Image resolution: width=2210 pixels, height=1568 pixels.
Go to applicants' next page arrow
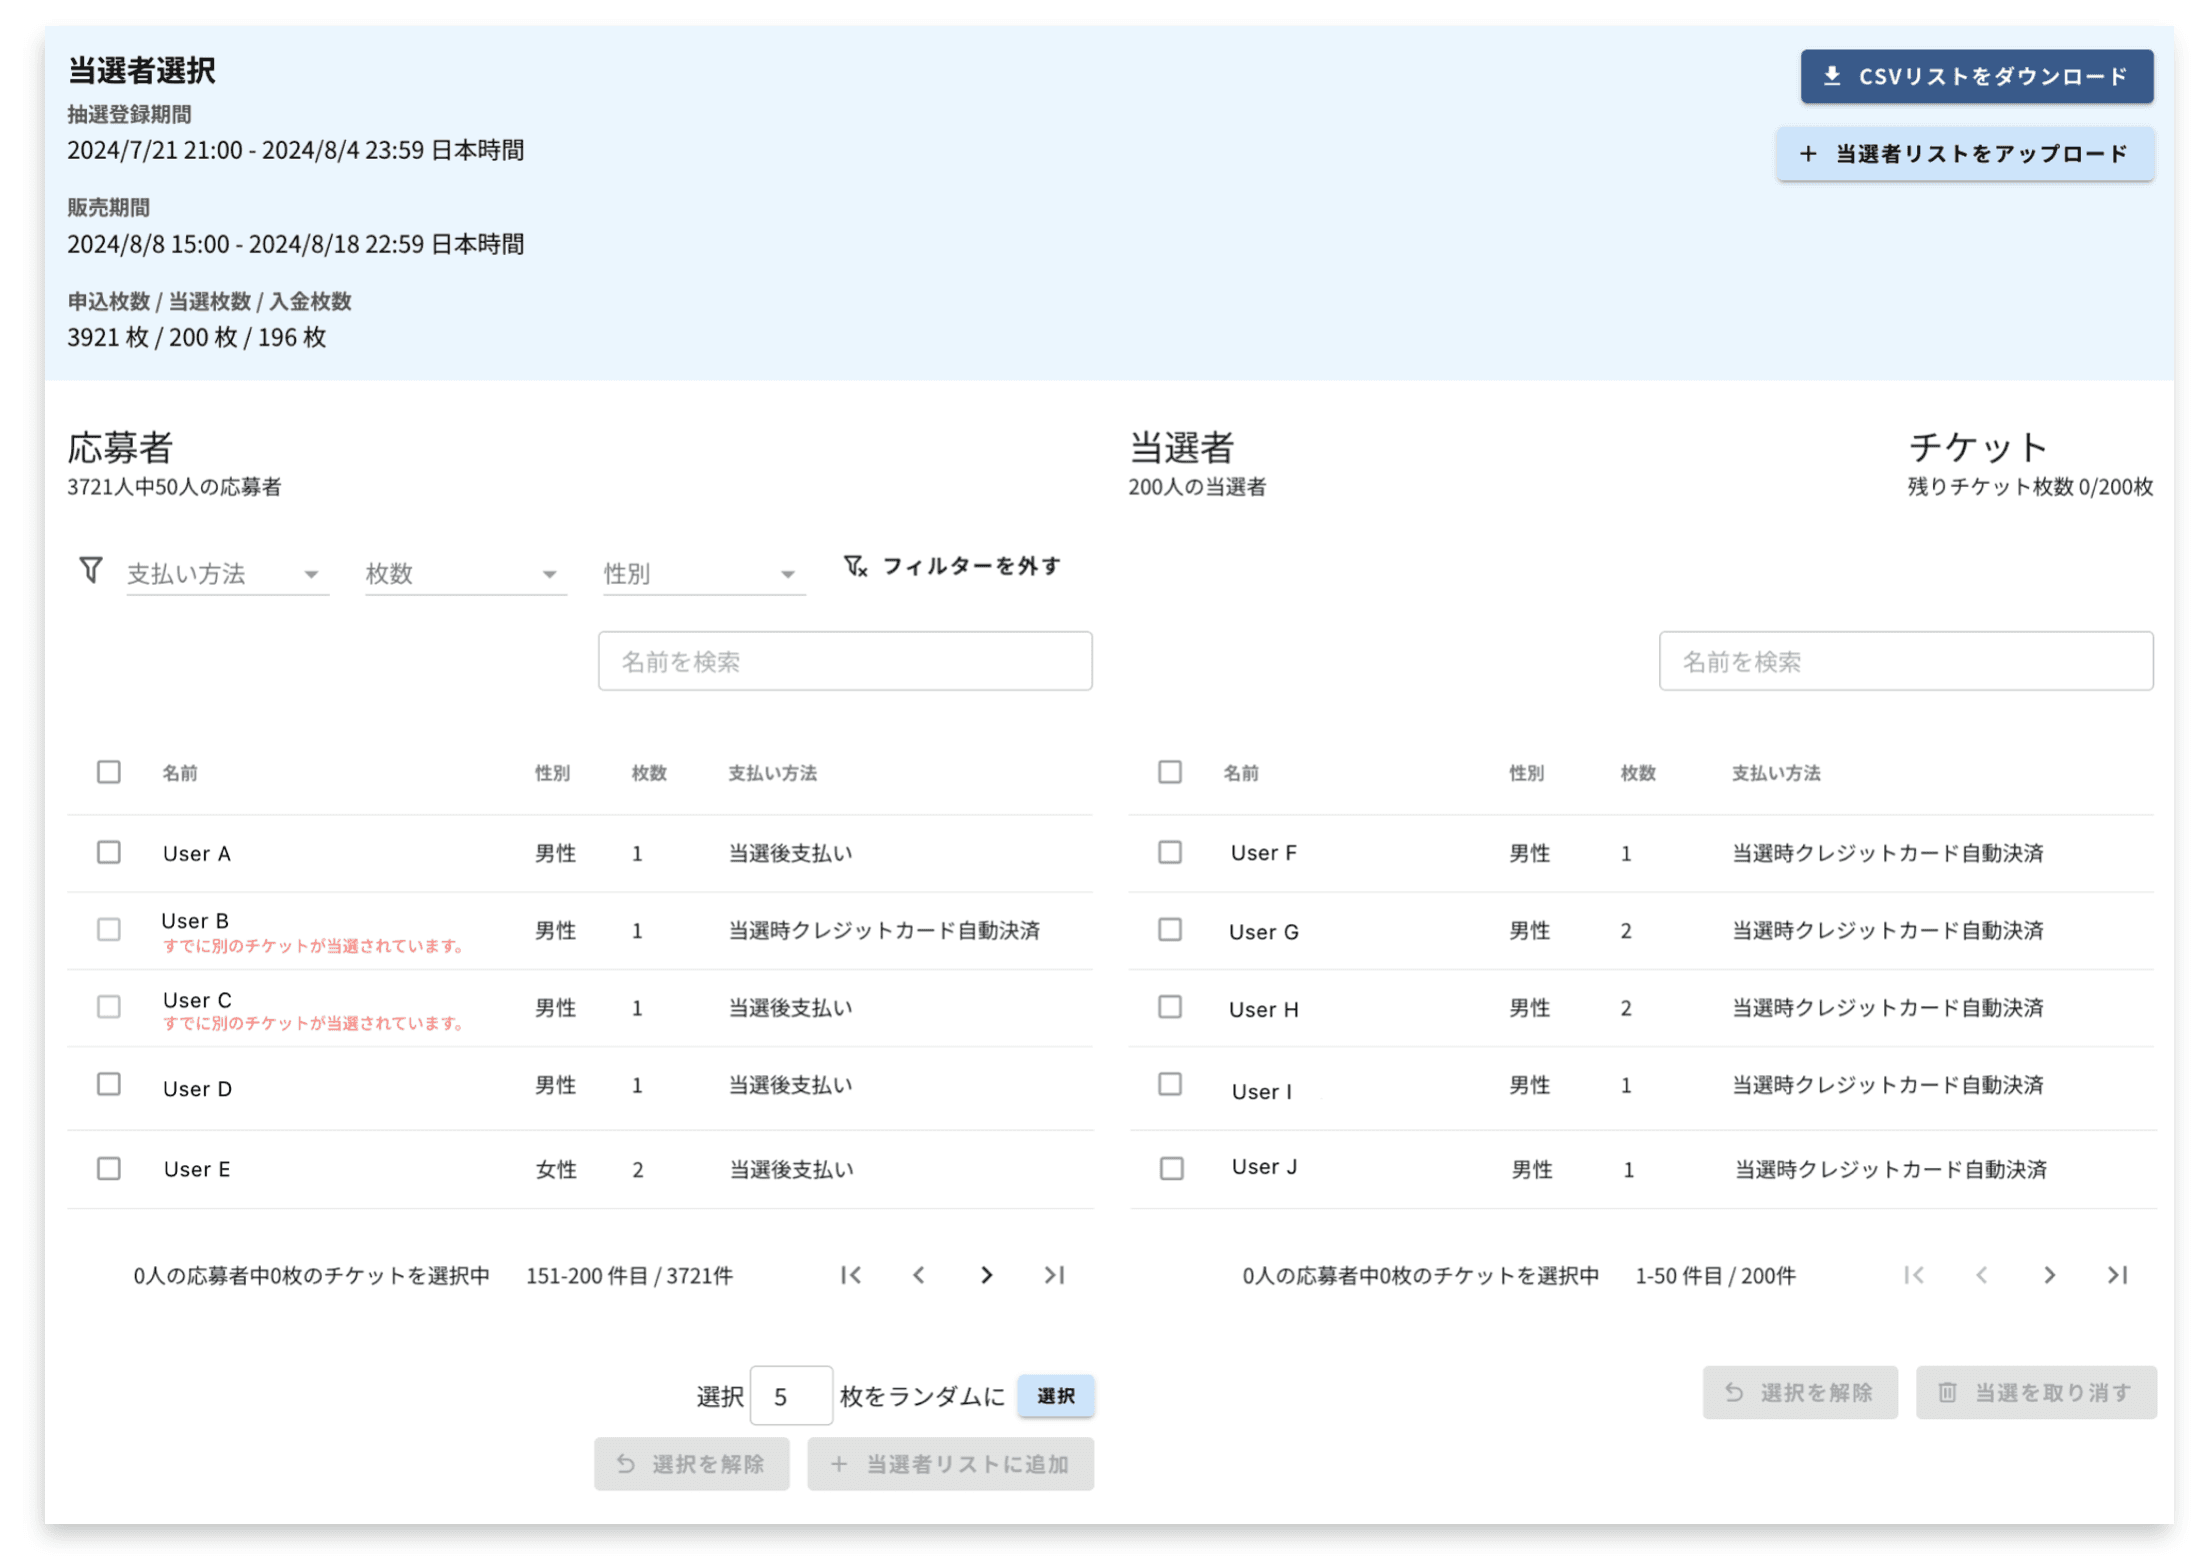(x=986, y=1275)
